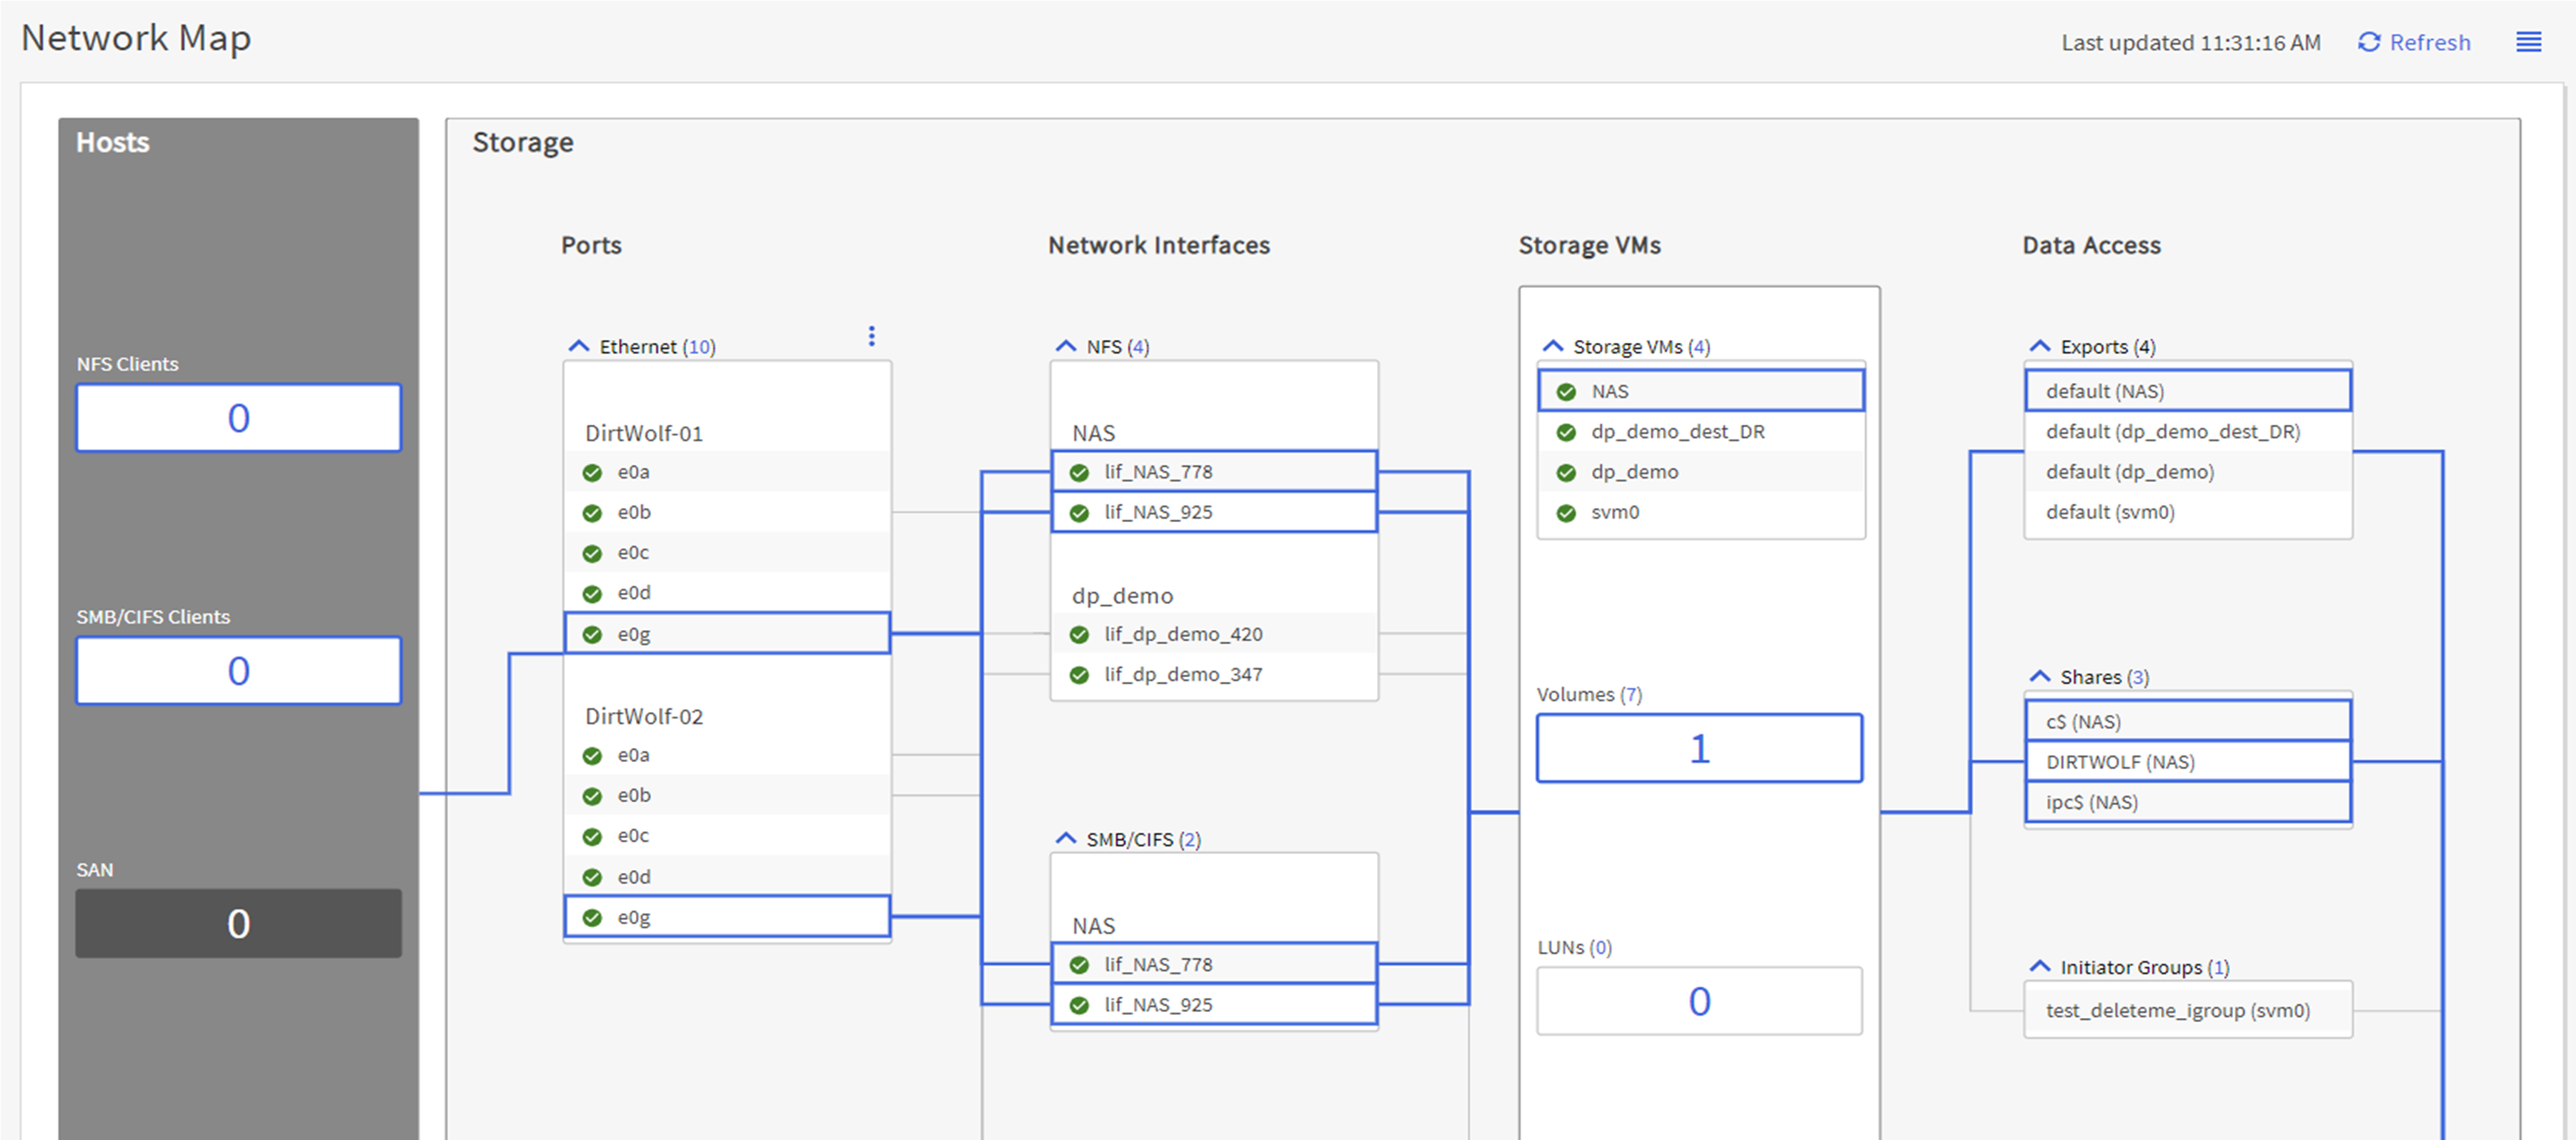Open the Volumes count box showing 1
Image resolution: width=2576 pixels, height=1140 pixels.
coord(1699,748)
